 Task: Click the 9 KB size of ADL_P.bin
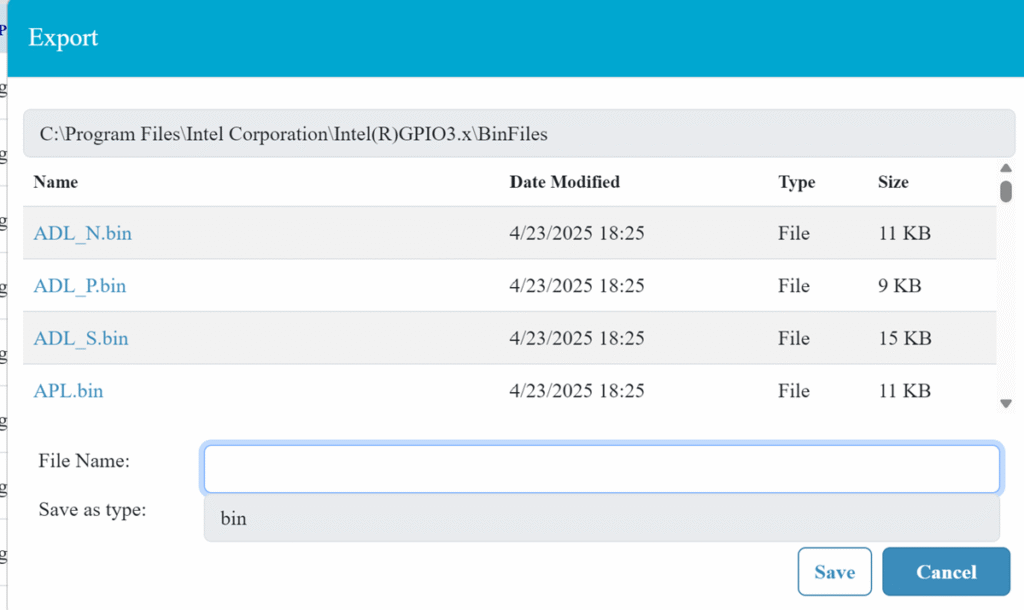899,285
